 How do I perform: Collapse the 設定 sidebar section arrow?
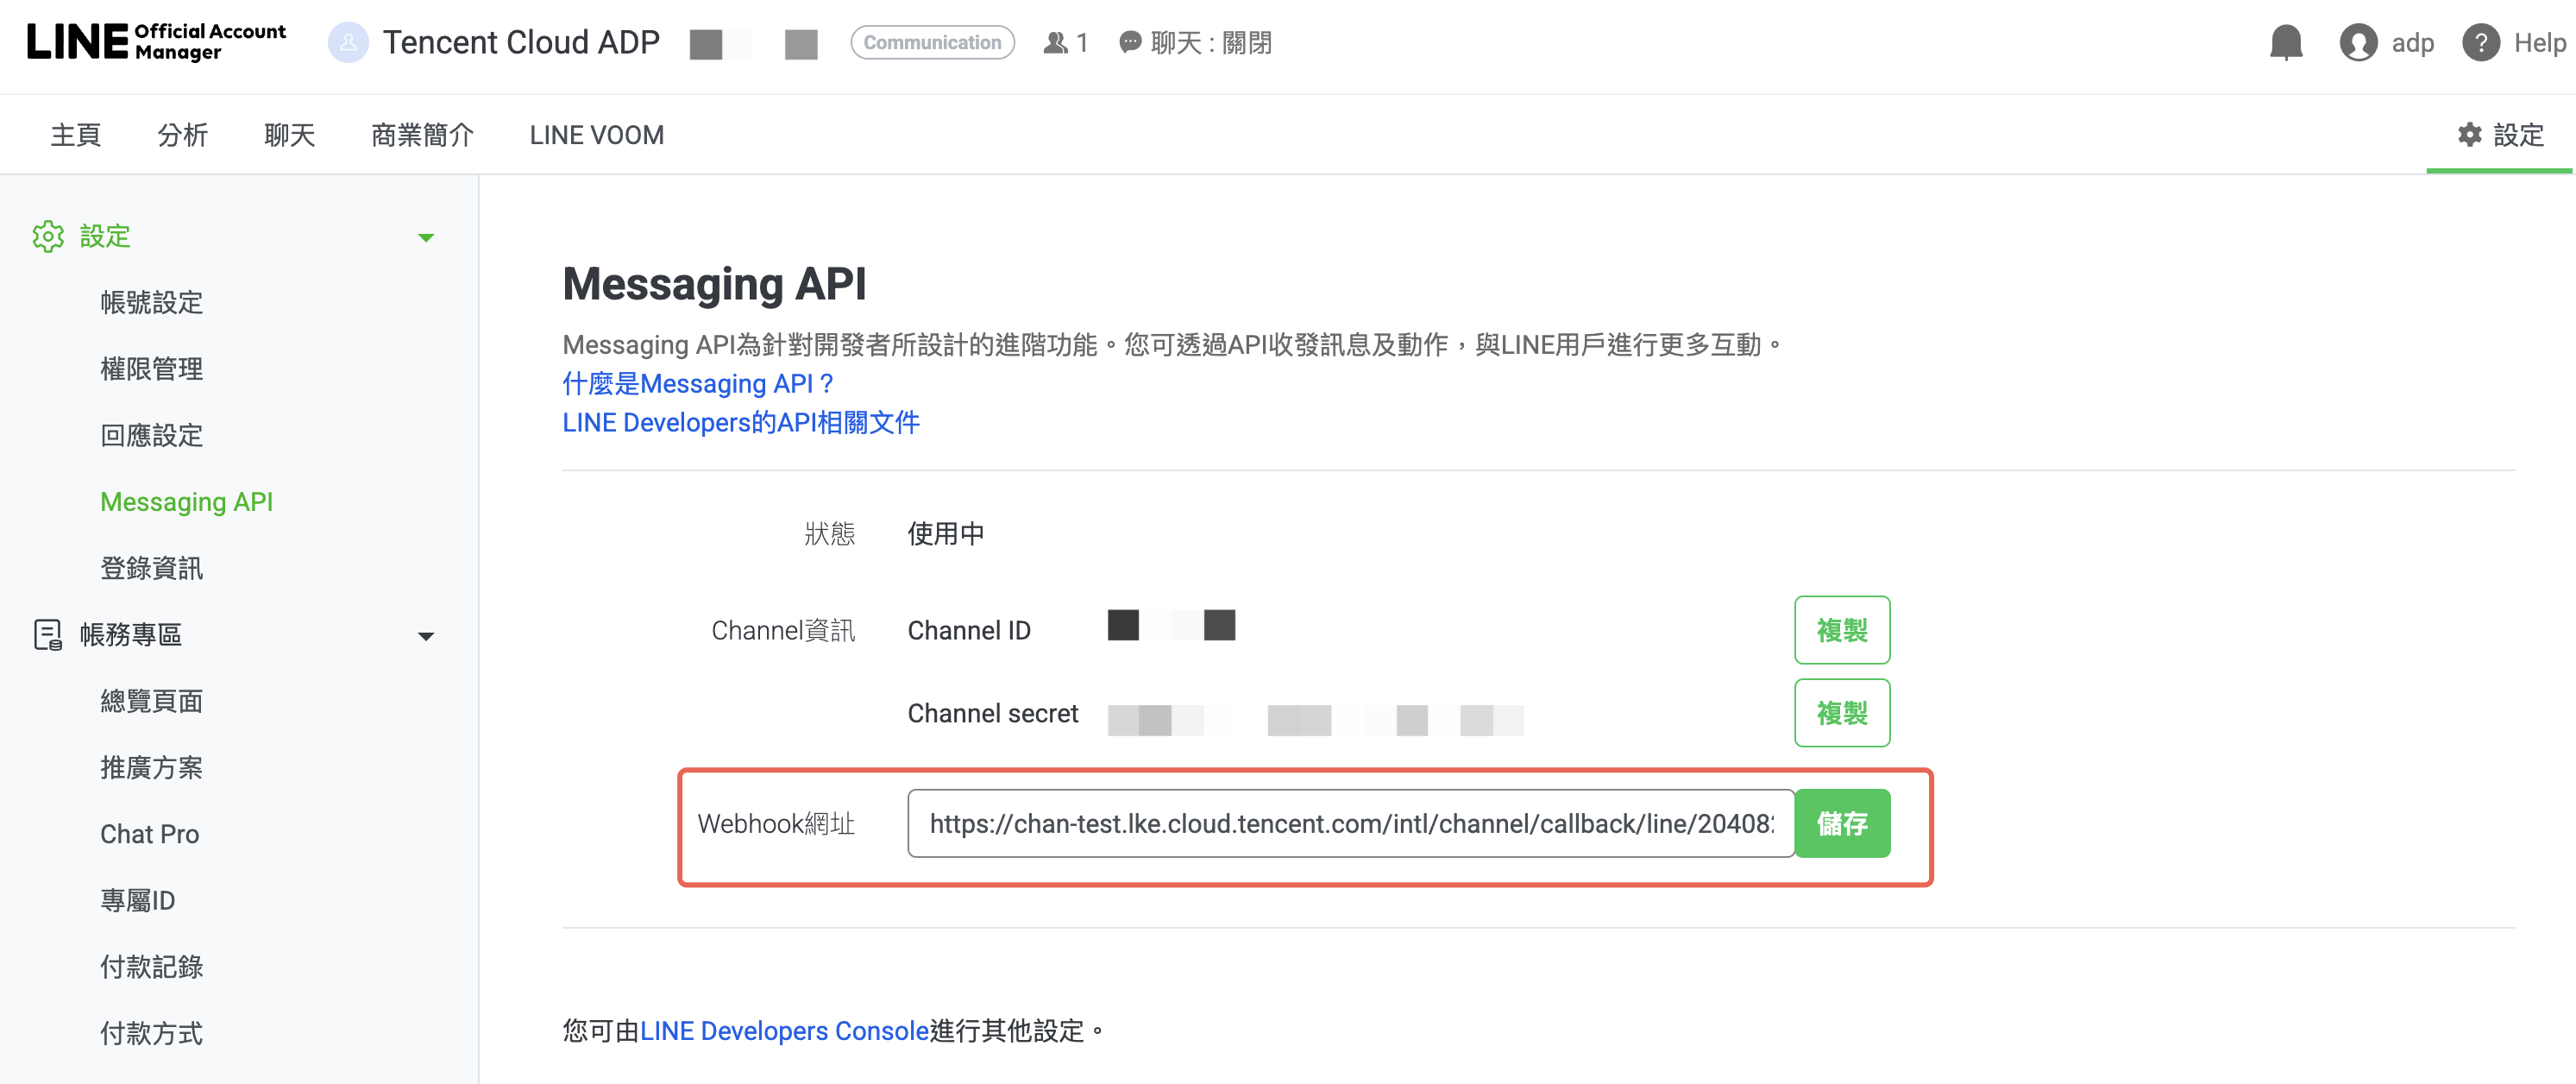click(426, 237)
